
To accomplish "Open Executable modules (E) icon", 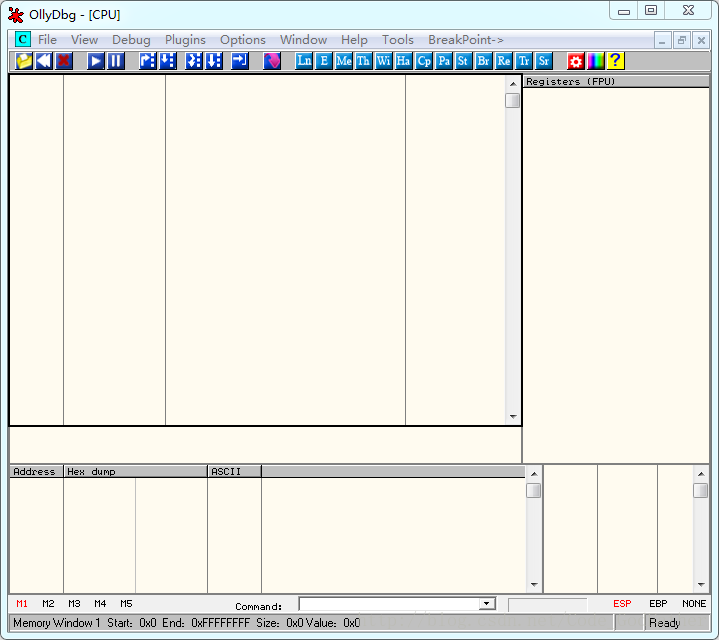I will (324, 61).
